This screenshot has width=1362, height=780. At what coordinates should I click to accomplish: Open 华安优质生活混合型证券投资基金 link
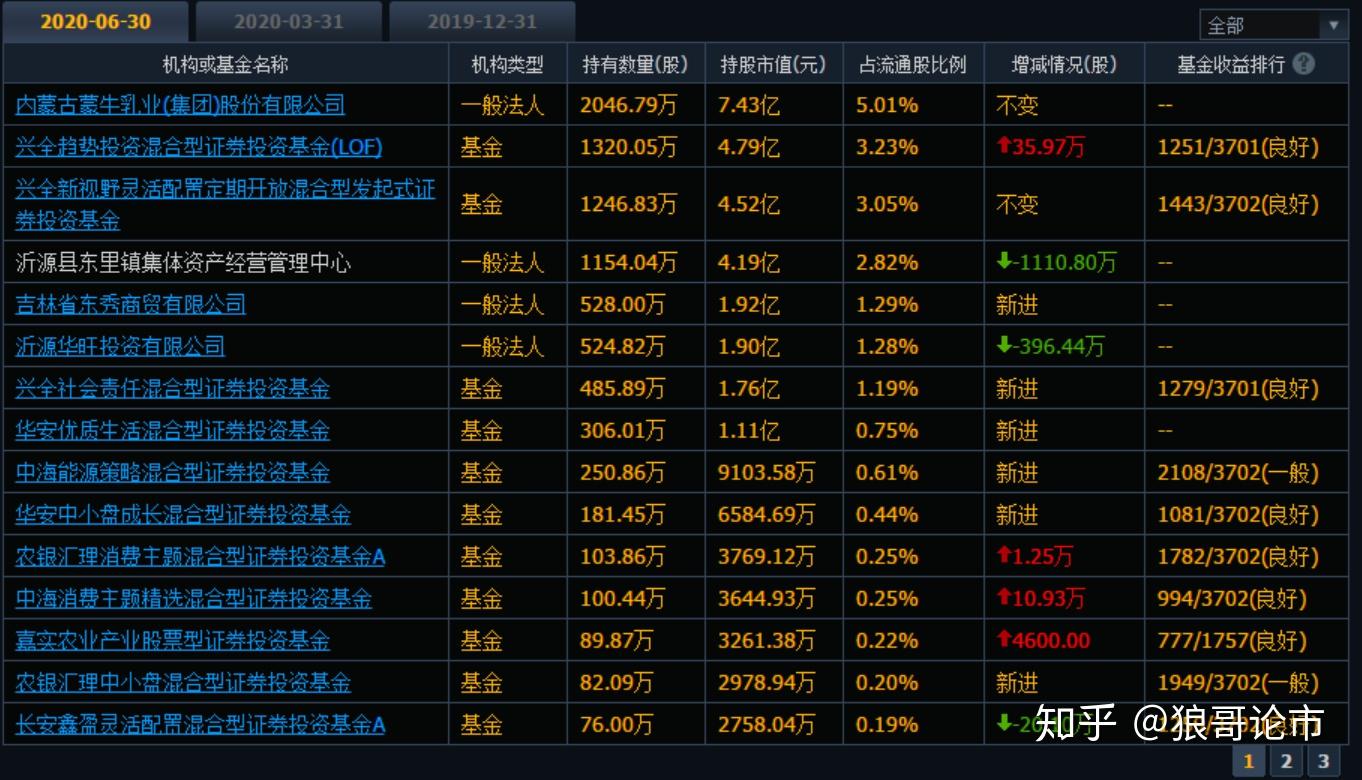coord(172,430)
